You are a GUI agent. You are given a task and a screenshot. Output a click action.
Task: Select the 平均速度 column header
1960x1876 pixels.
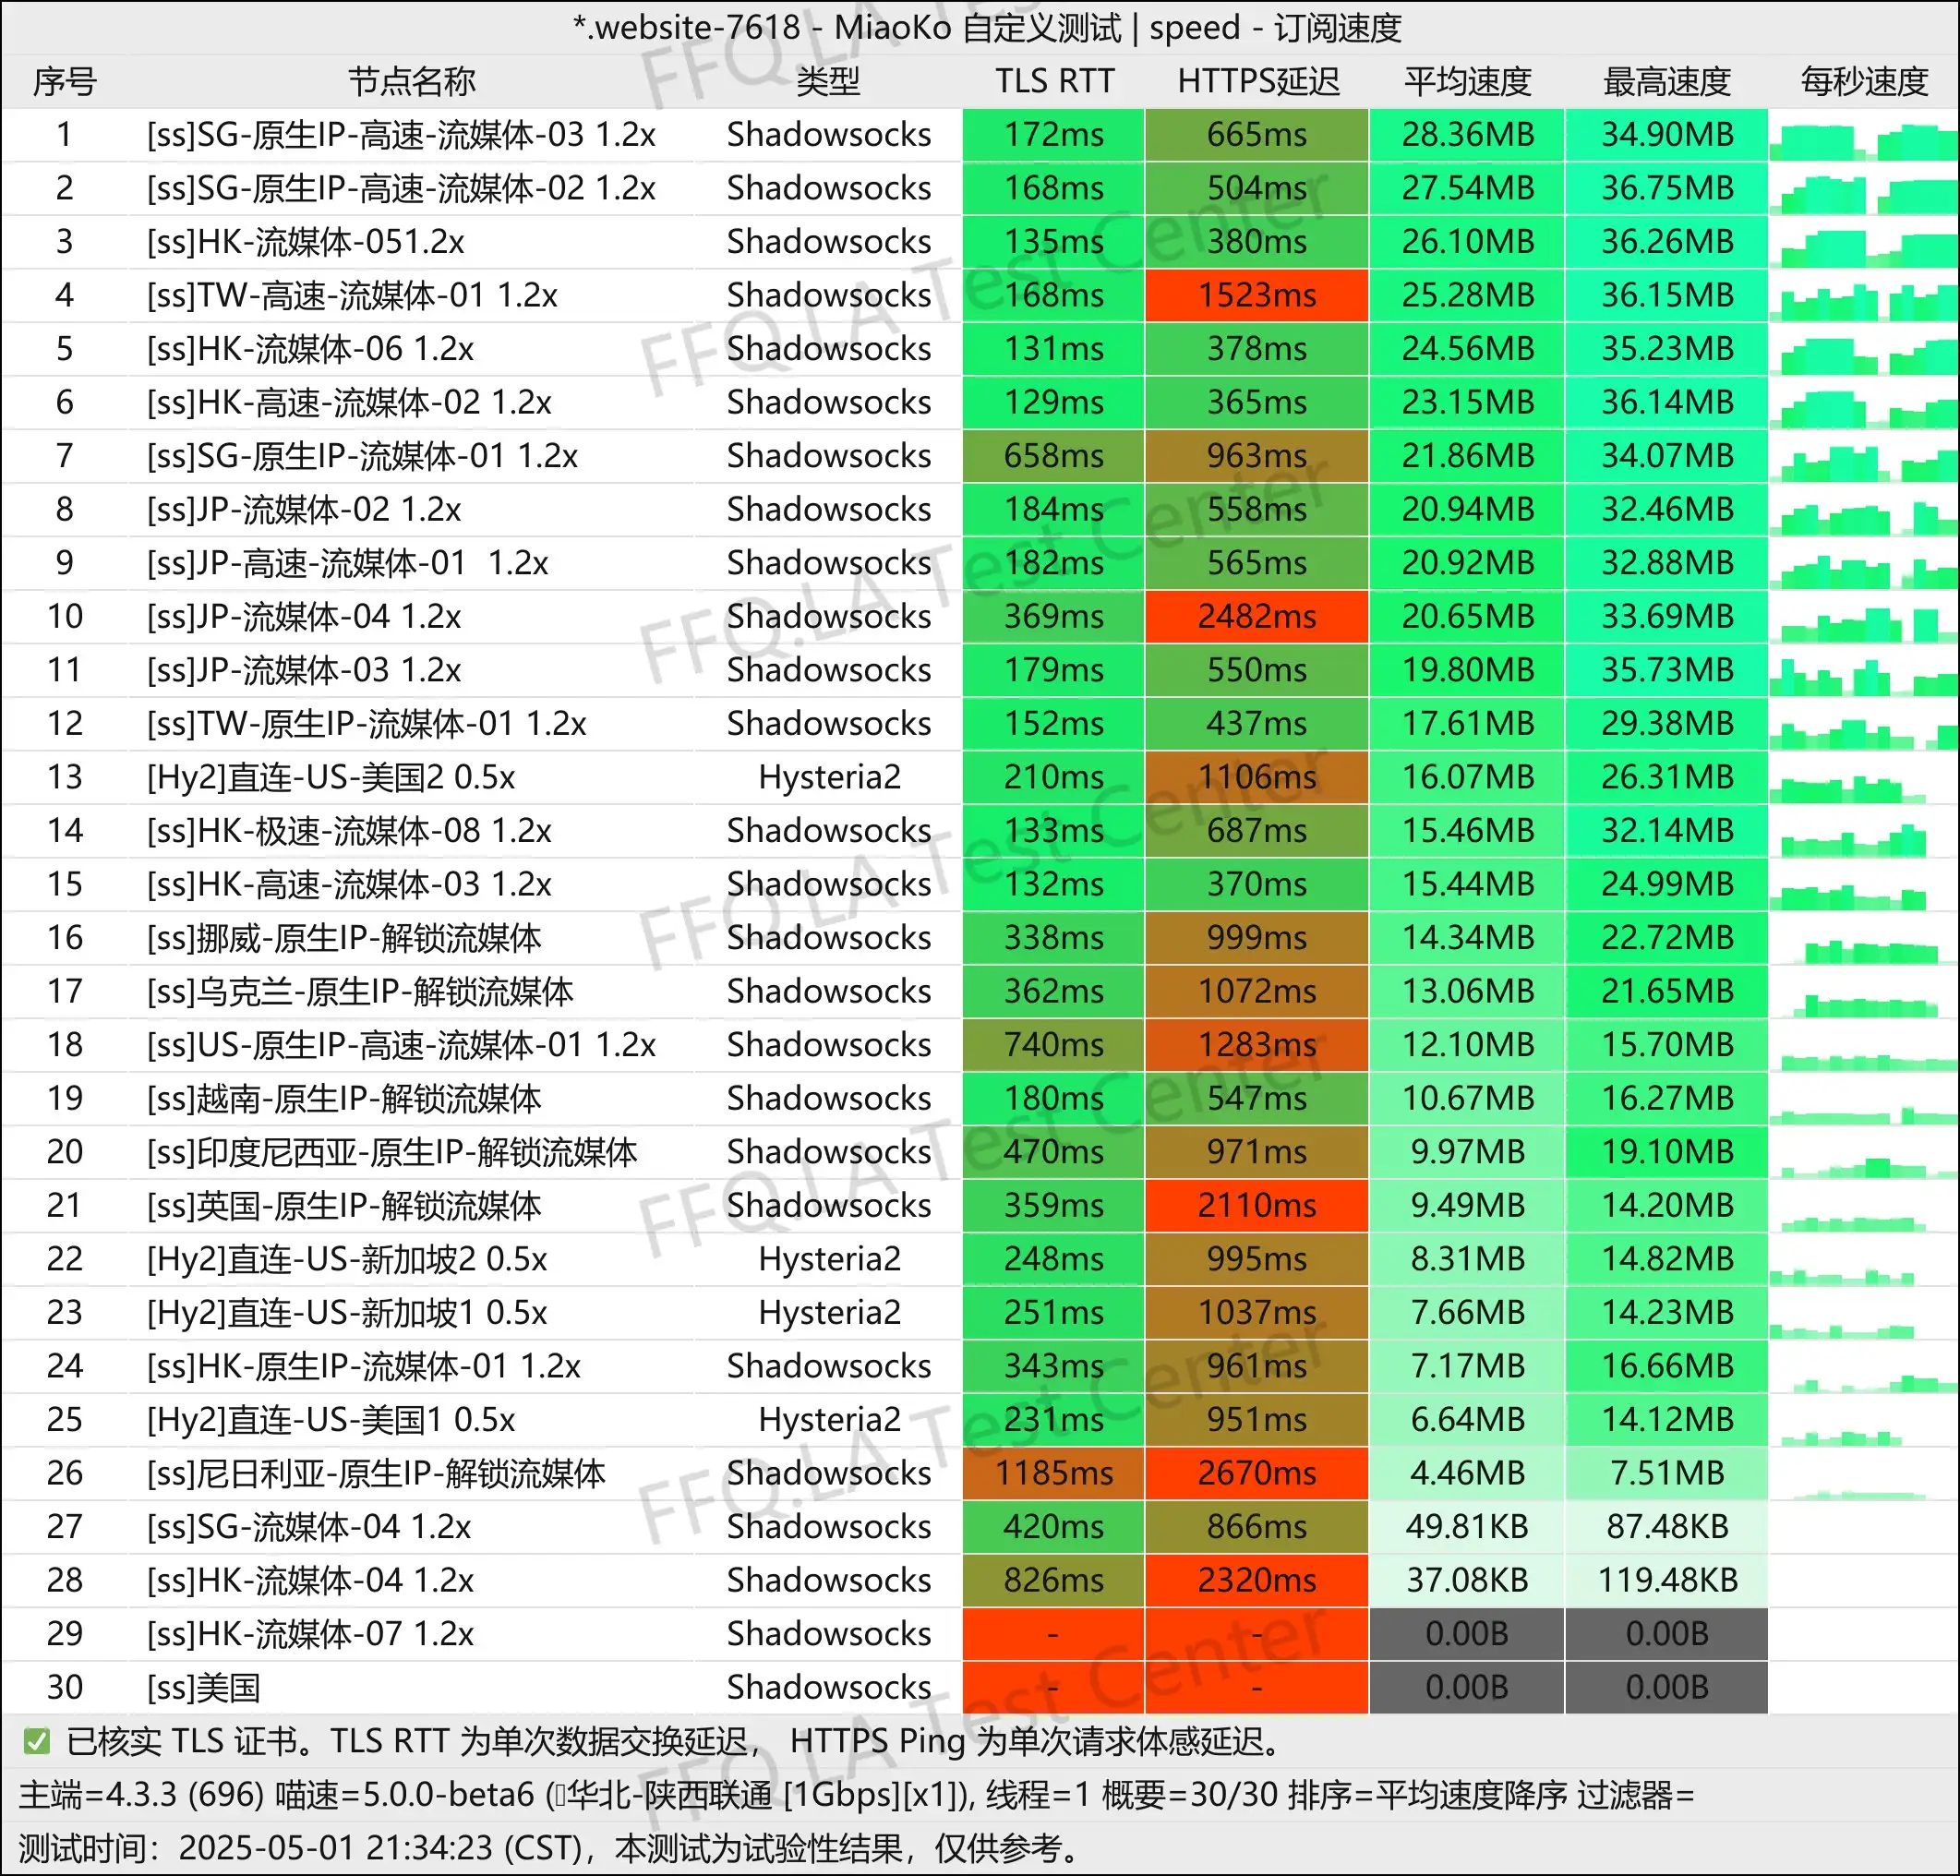point(1467,82)
